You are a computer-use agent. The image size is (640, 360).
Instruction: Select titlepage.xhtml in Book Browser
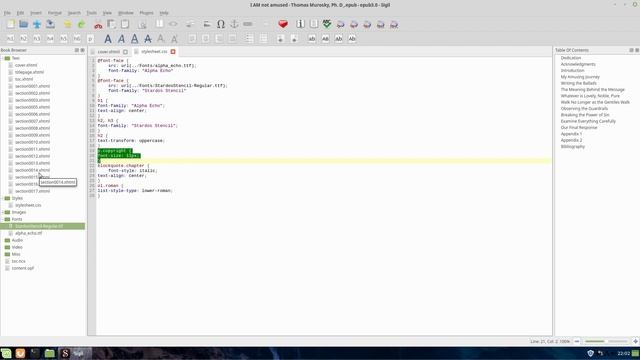point(29,72)
